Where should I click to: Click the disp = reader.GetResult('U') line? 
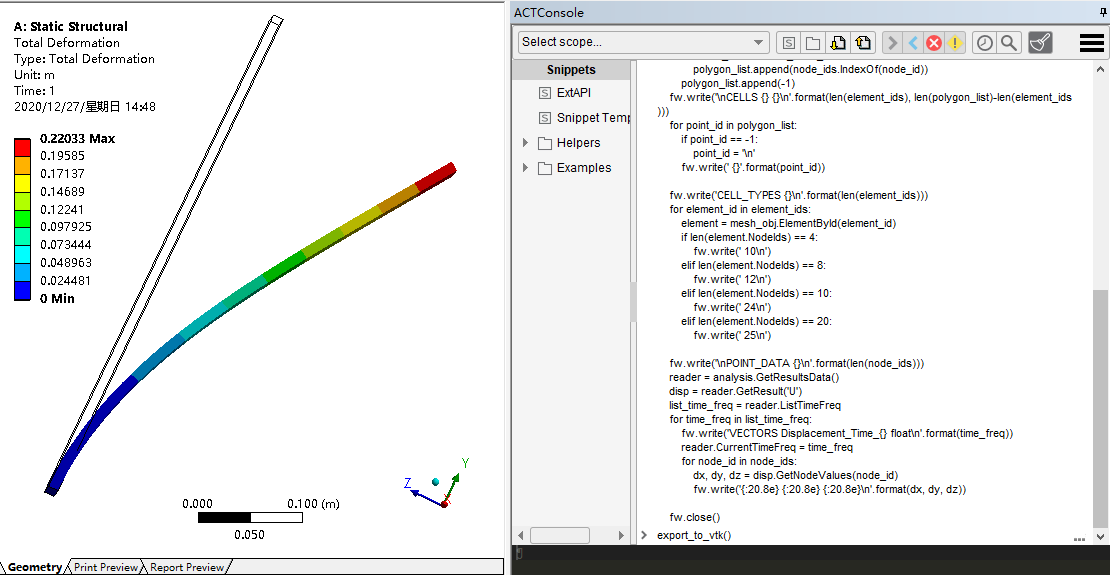coord(736,392)
